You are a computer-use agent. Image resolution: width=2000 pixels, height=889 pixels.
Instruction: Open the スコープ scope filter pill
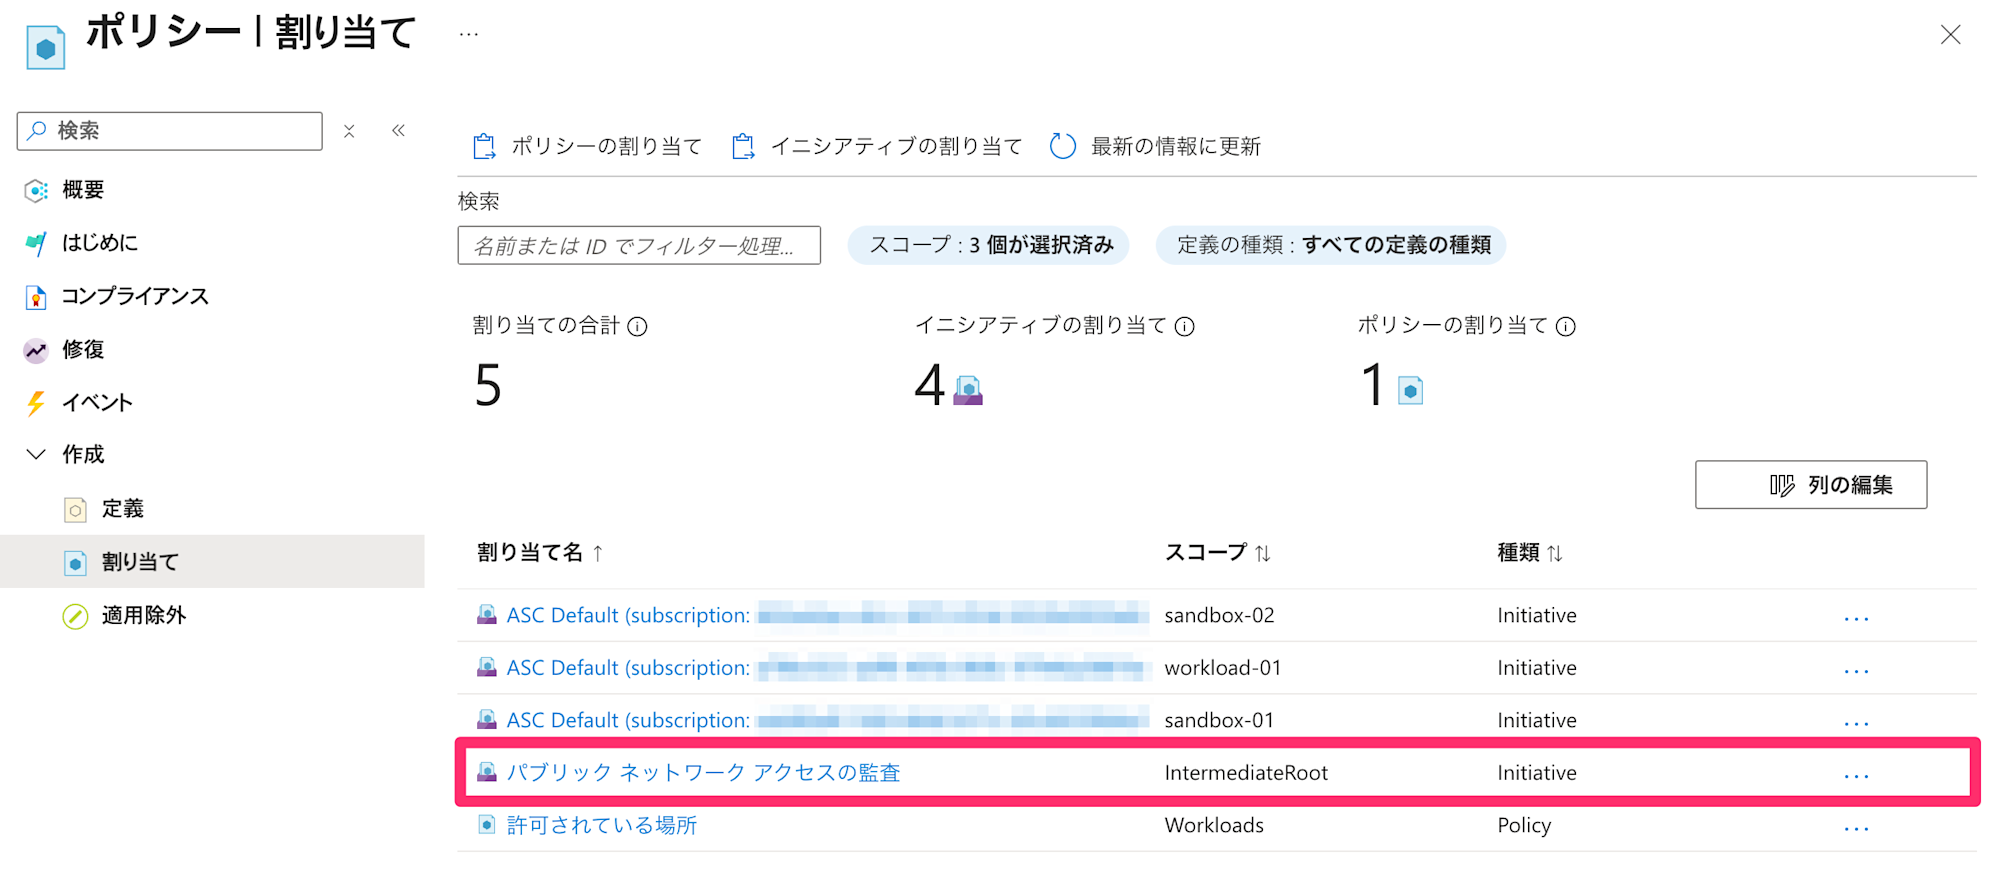[989, 245]
